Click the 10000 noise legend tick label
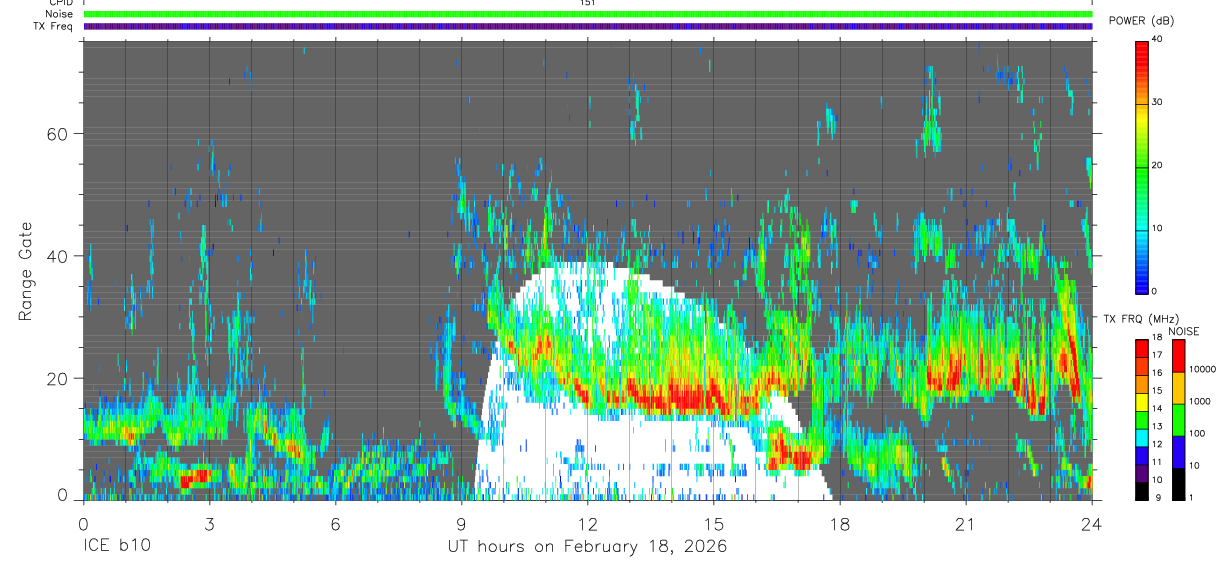This screenshot has height=567, width=1228. tap(1202, 369)
